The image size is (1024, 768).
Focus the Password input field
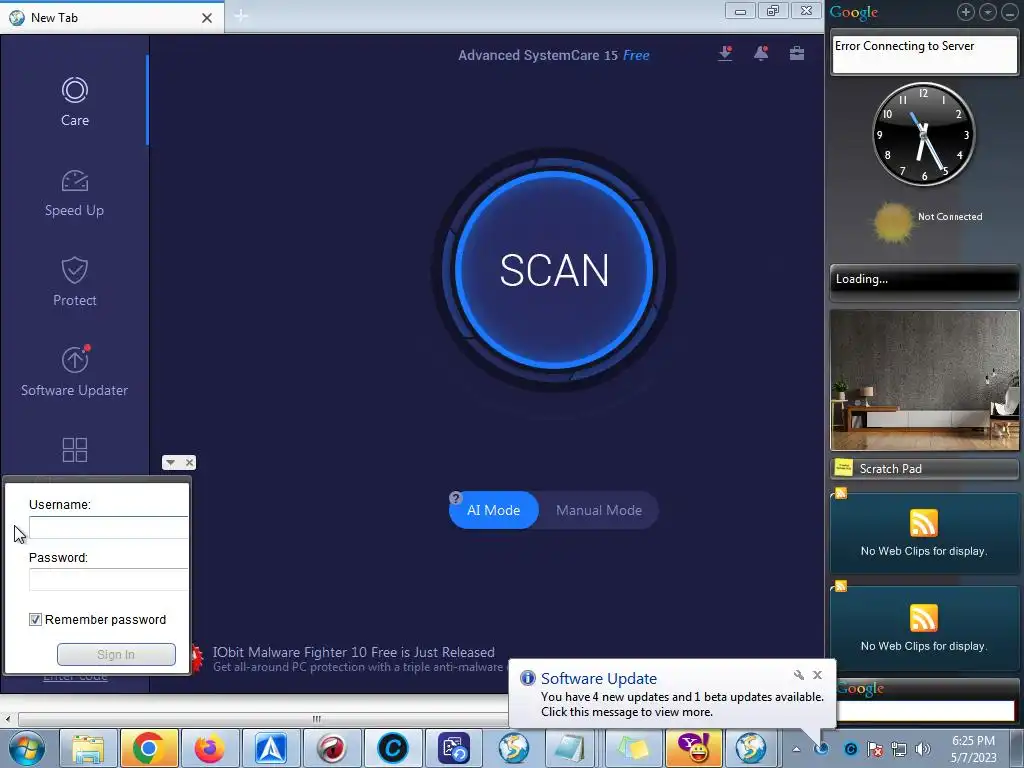click(108, 579)
